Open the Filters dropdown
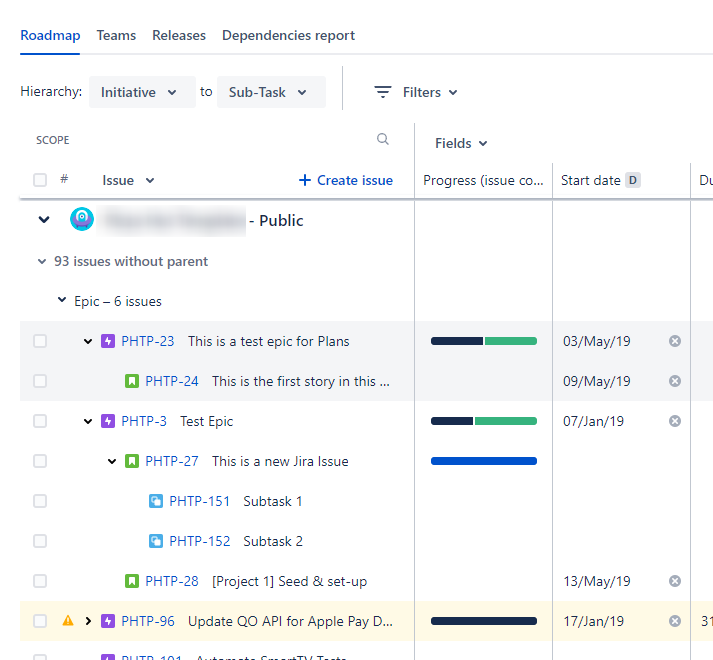This screenshot has height=660, width=713. click(x=416, y=92)
